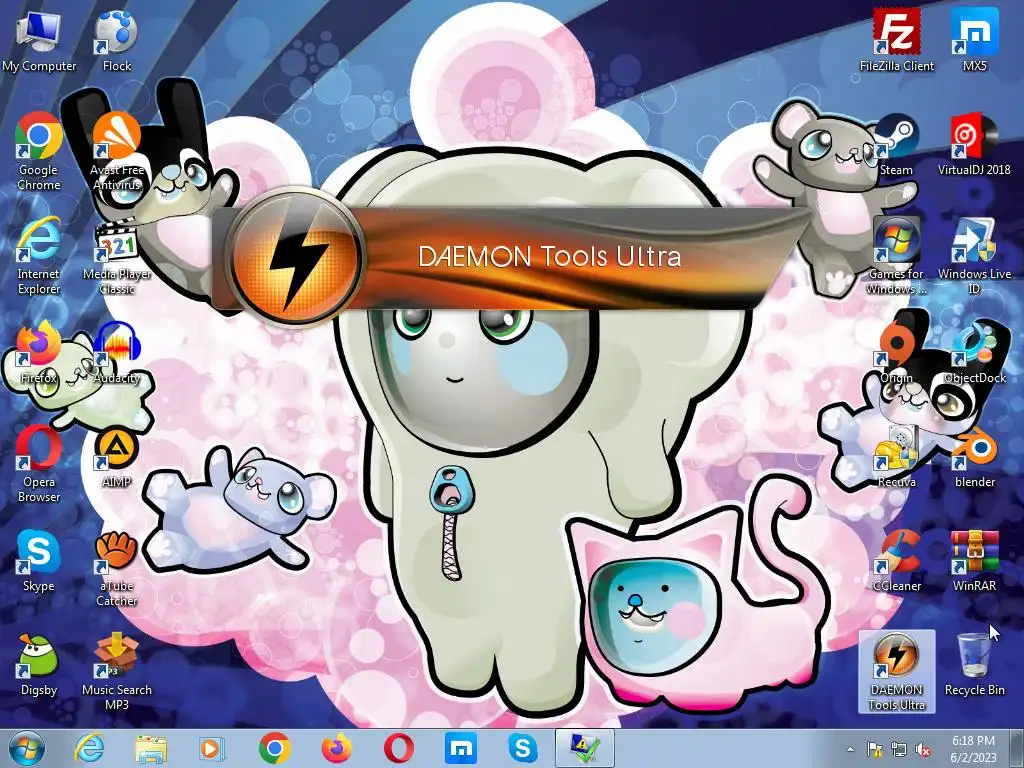1024x768 pixels.
Task: Select the Avast Free Antivirus shortcut
Action: pyautogui.click(x=116, y=152)
